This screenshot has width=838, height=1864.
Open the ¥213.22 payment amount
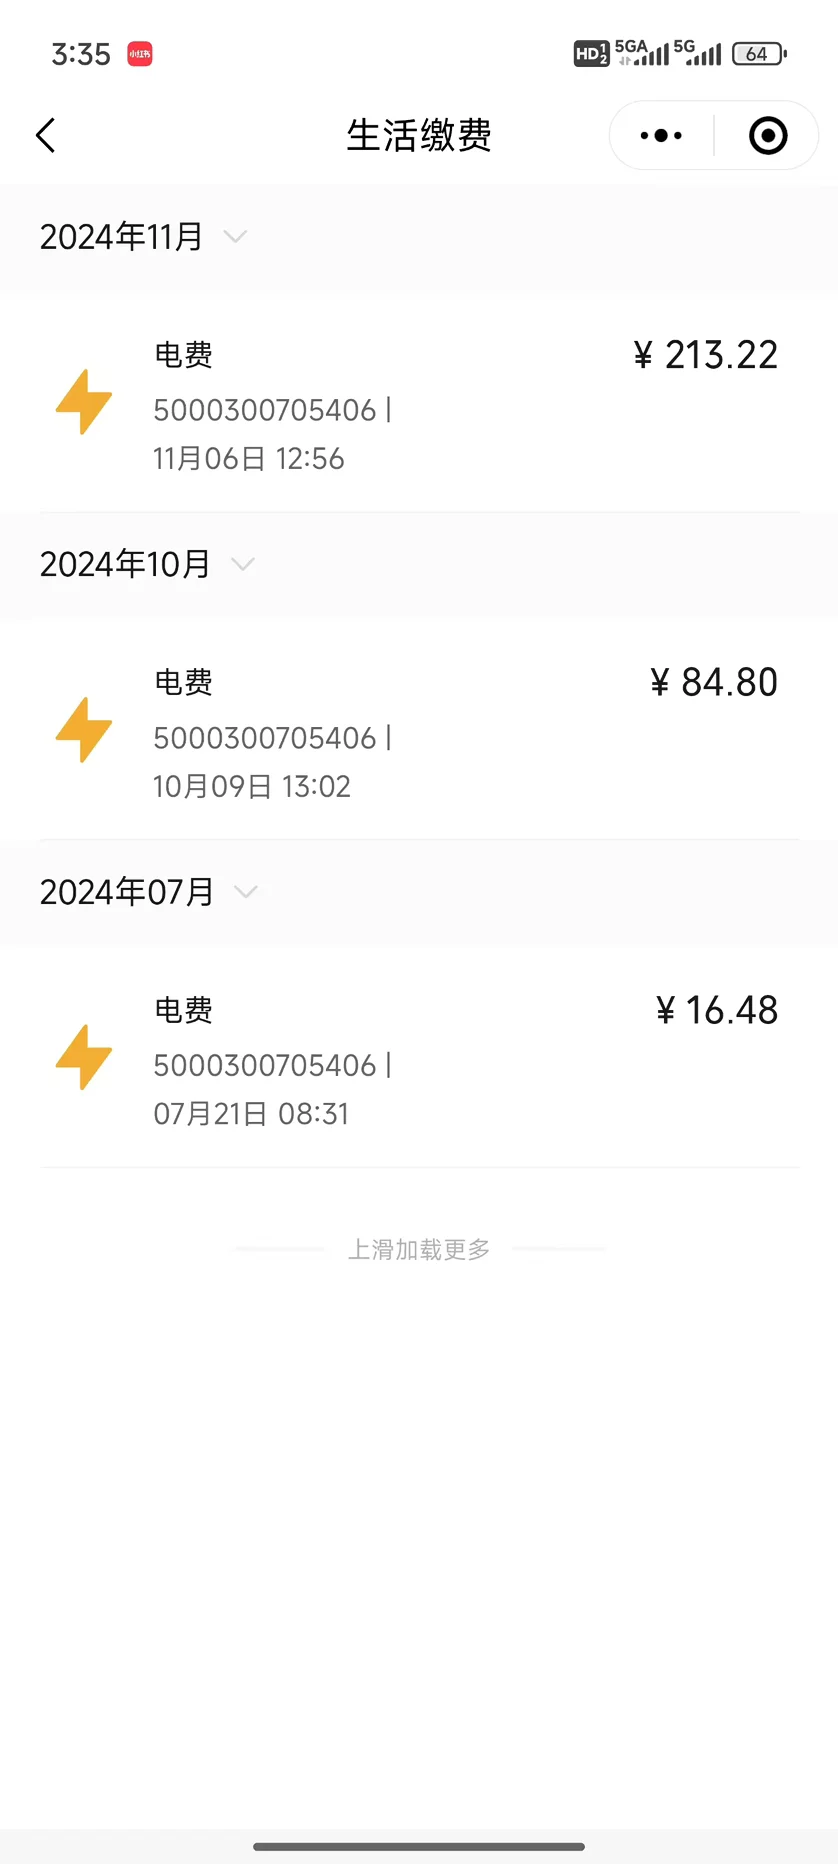[706, 355]
